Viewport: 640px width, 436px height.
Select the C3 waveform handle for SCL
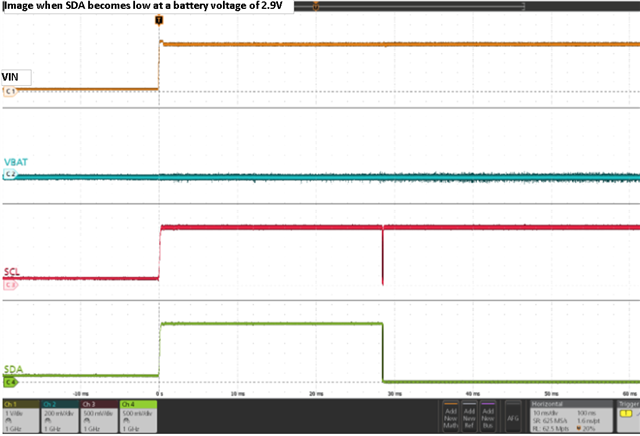tap(10, 285)
